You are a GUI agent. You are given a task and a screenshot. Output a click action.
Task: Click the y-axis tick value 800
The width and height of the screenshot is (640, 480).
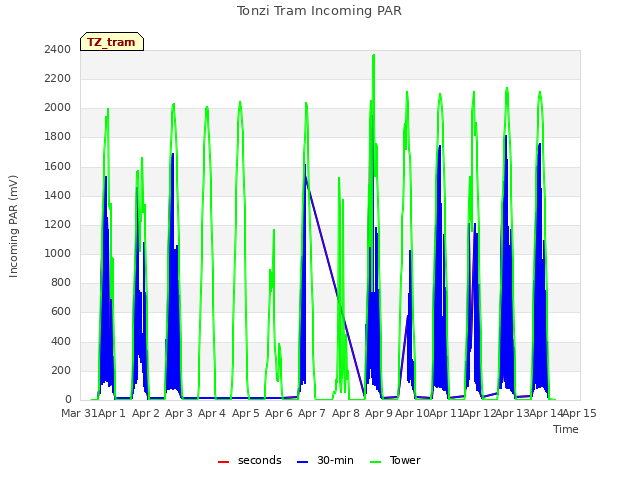(61, 282)
